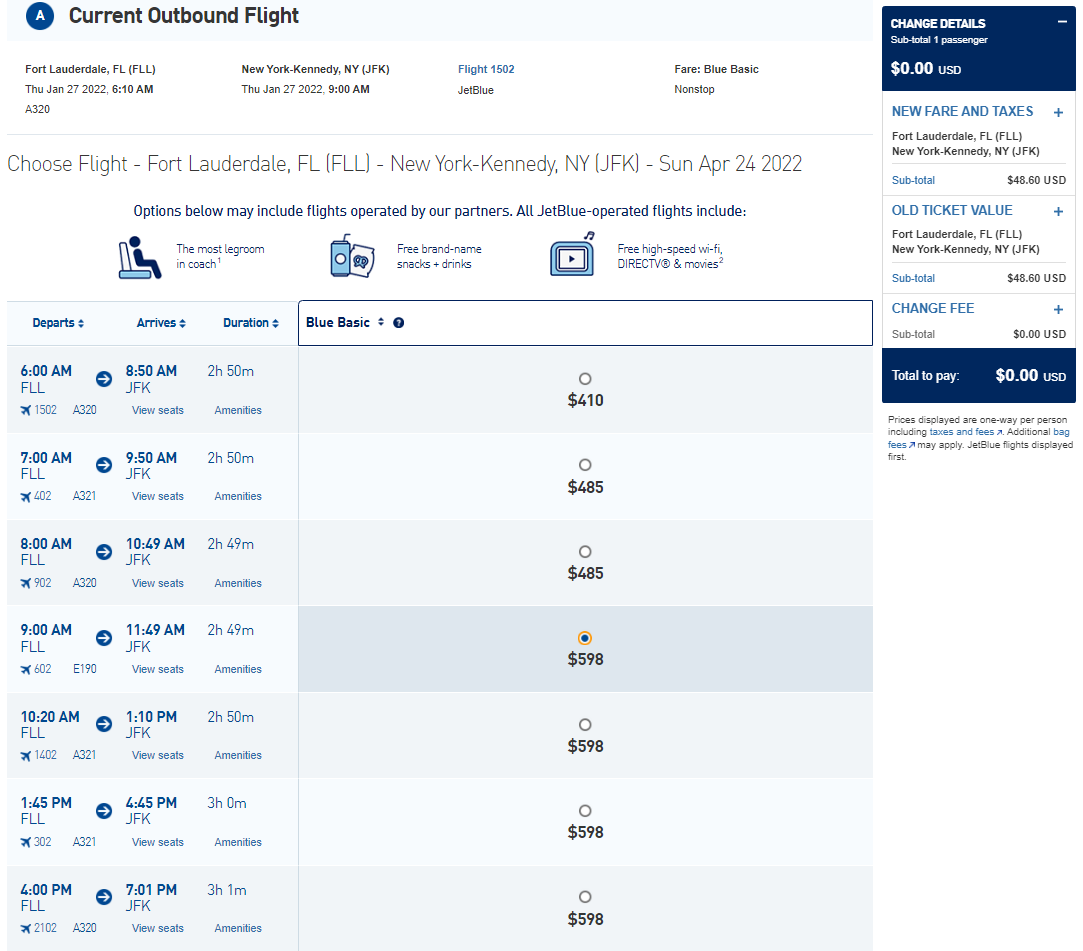Click the snacks and drinks icon
Image resolution: width=1083 pixels, height=951 pixels.
352,256
